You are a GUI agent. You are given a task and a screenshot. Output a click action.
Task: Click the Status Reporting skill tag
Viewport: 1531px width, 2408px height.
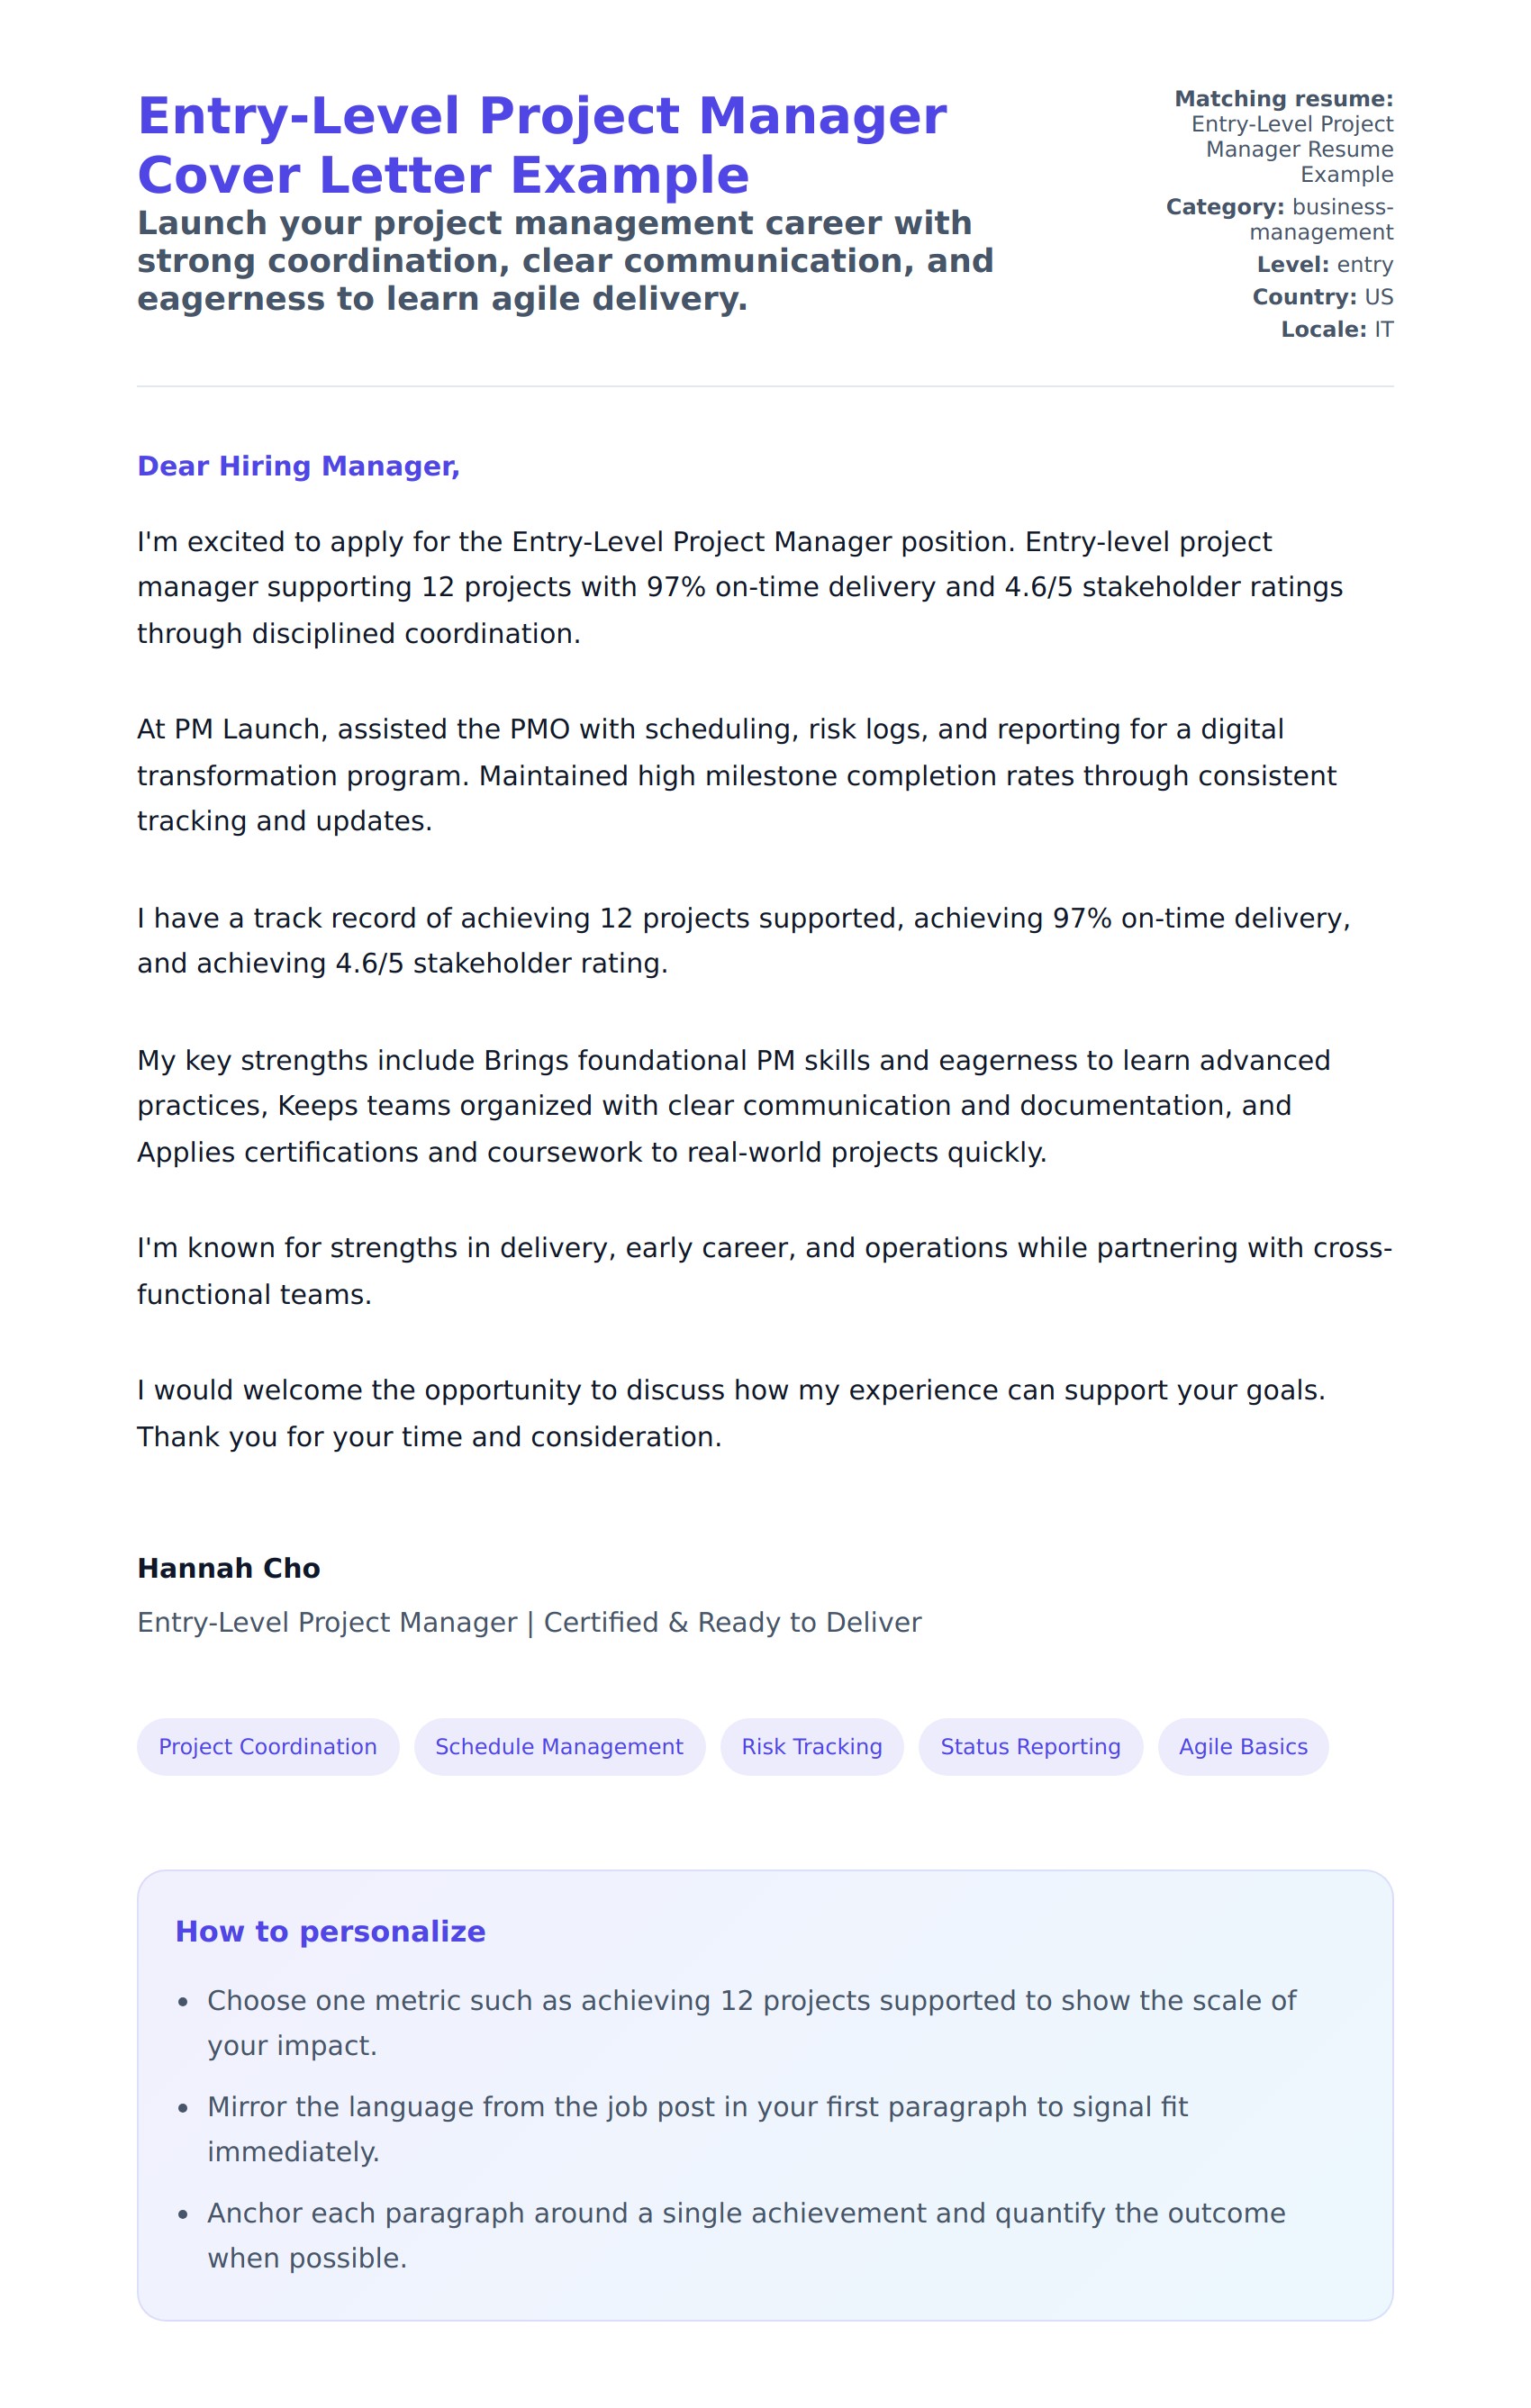coord(1030,1746)
